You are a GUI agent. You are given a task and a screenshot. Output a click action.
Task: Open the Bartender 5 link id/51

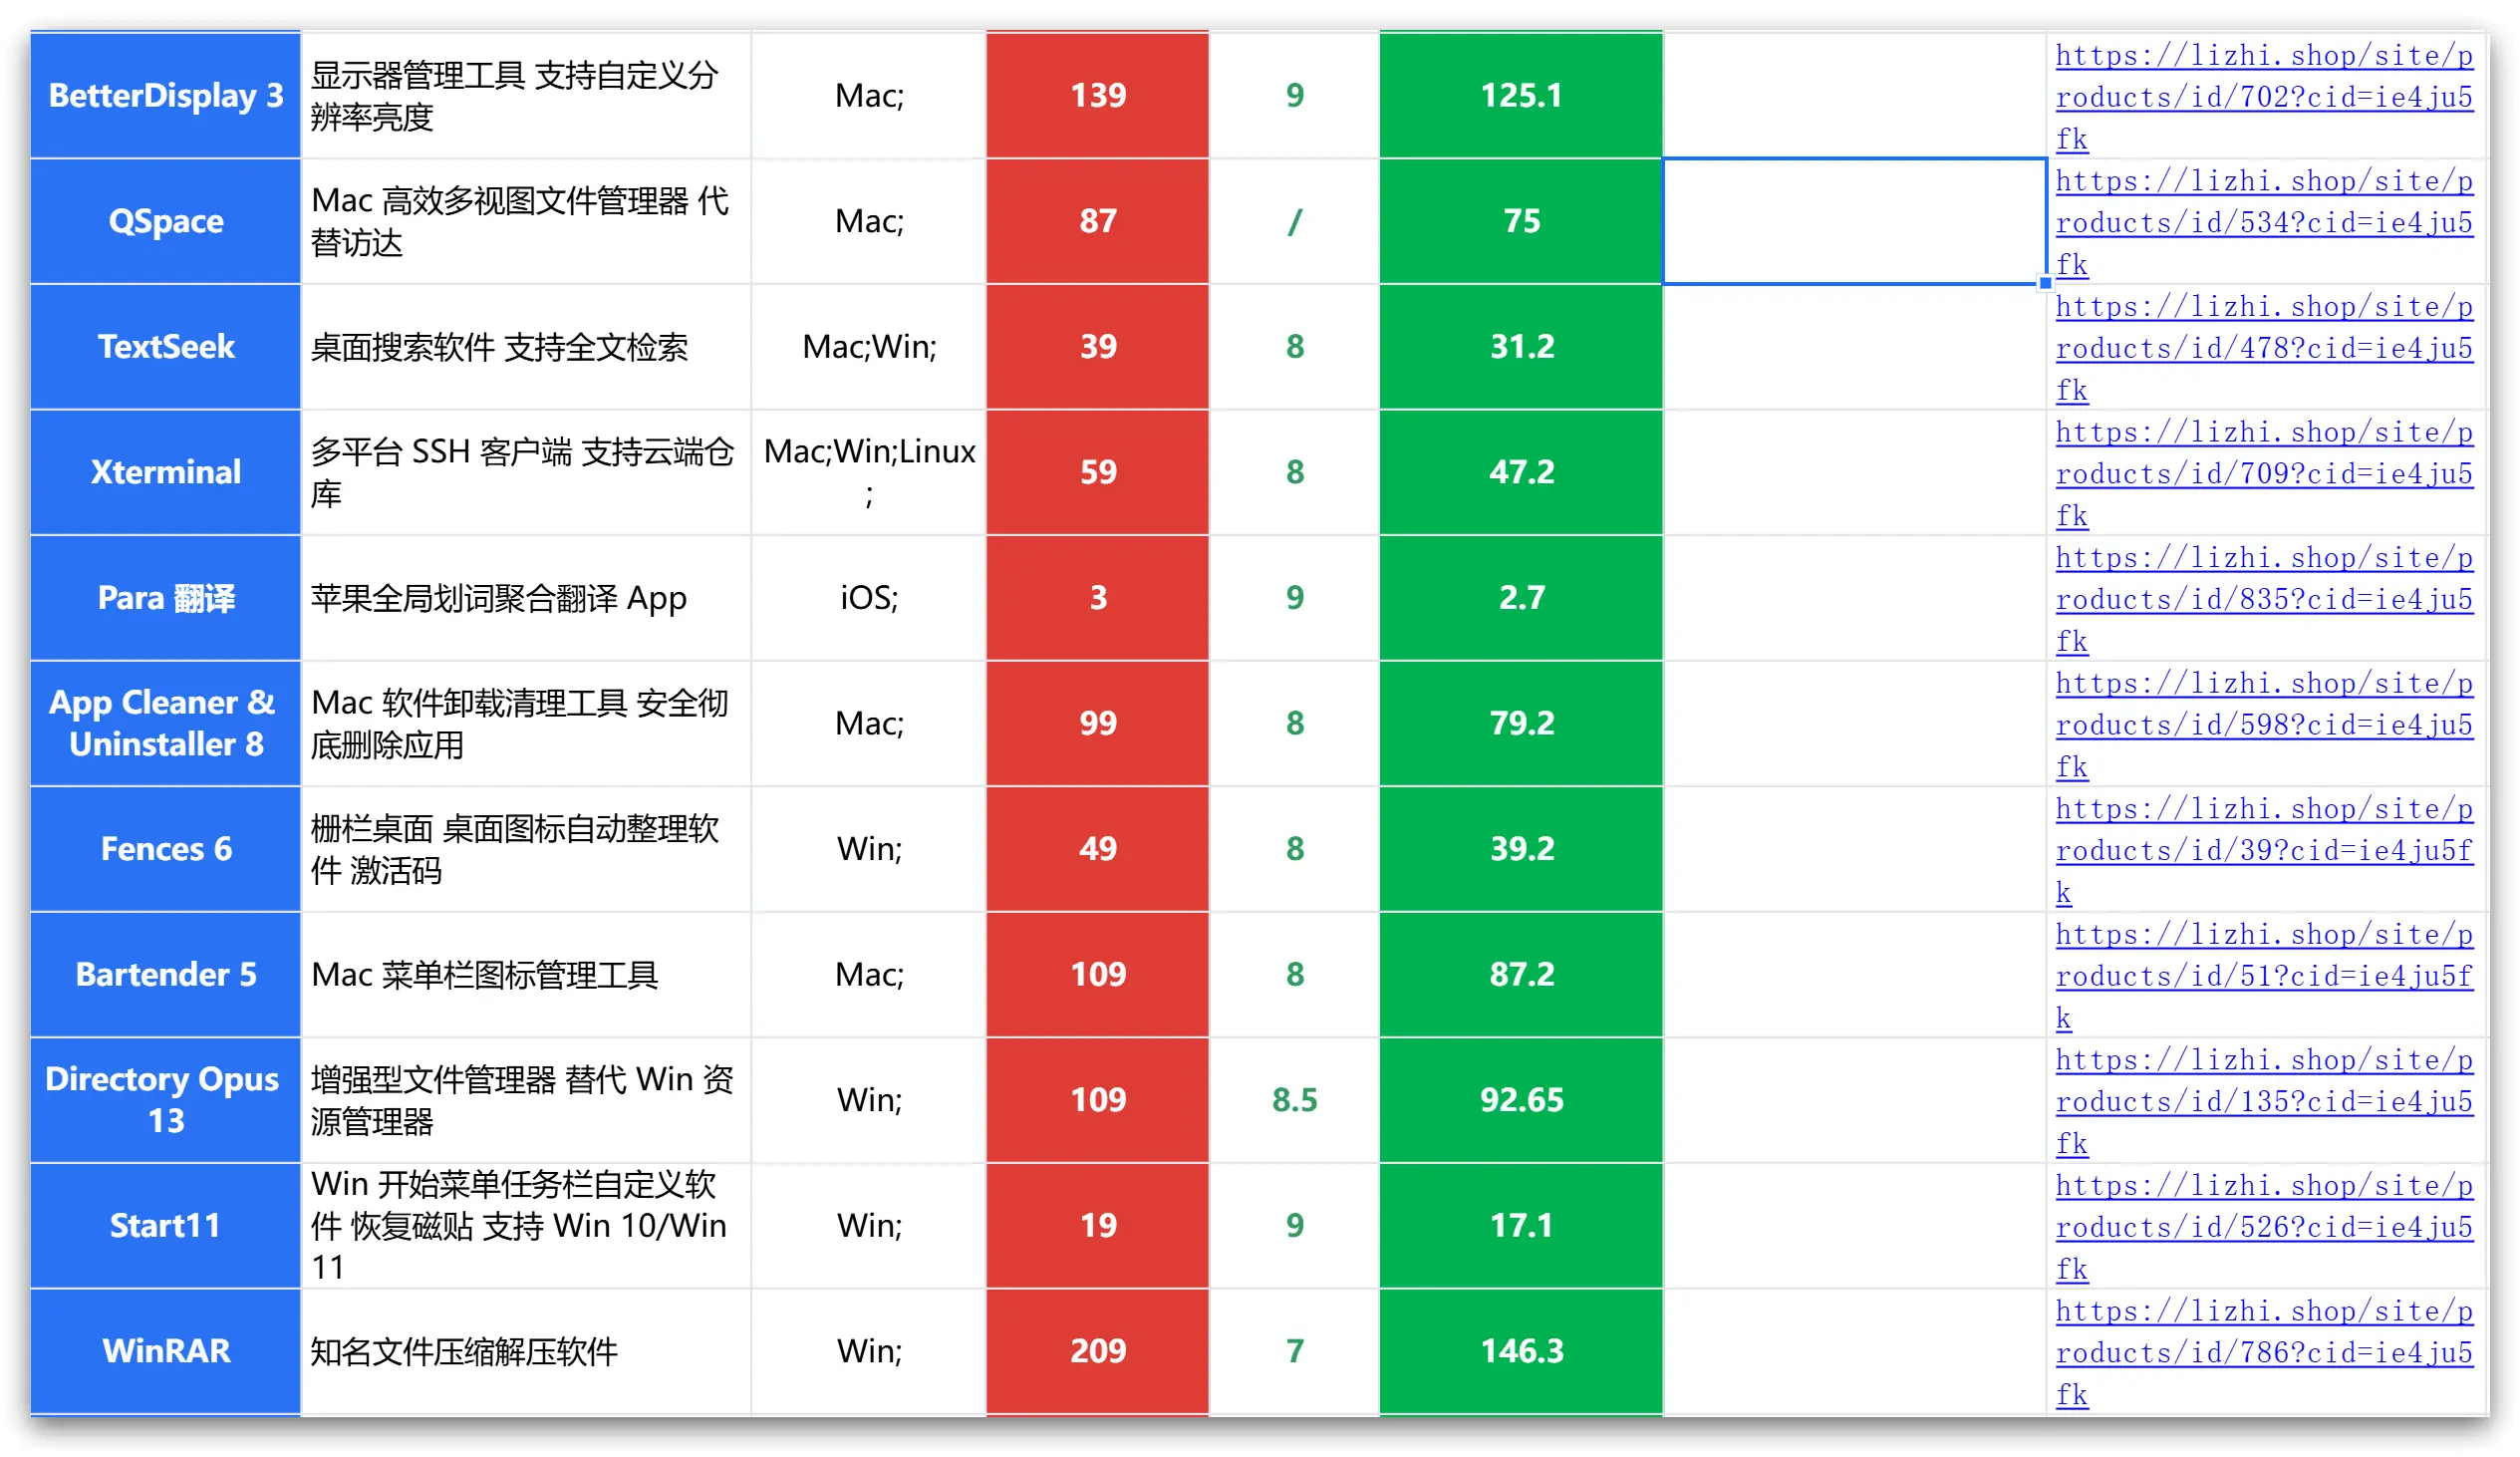click(2264, 975)
